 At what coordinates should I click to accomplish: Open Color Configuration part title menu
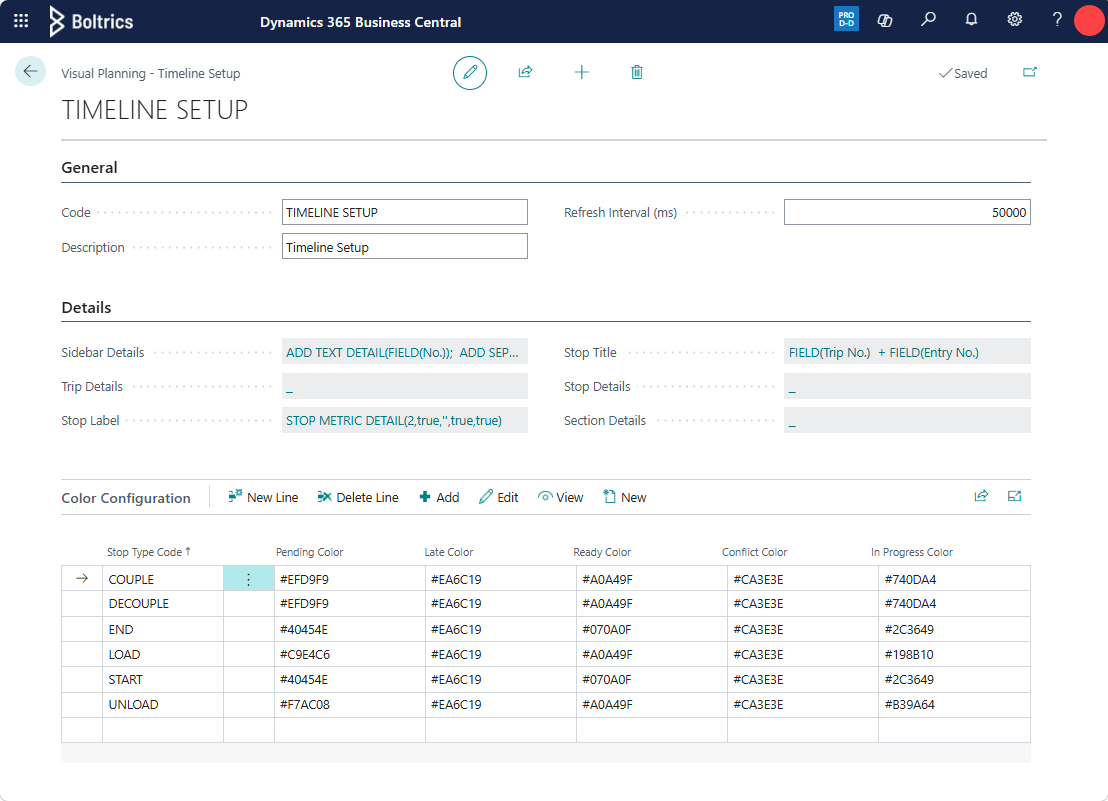click(x=126, y=498)
